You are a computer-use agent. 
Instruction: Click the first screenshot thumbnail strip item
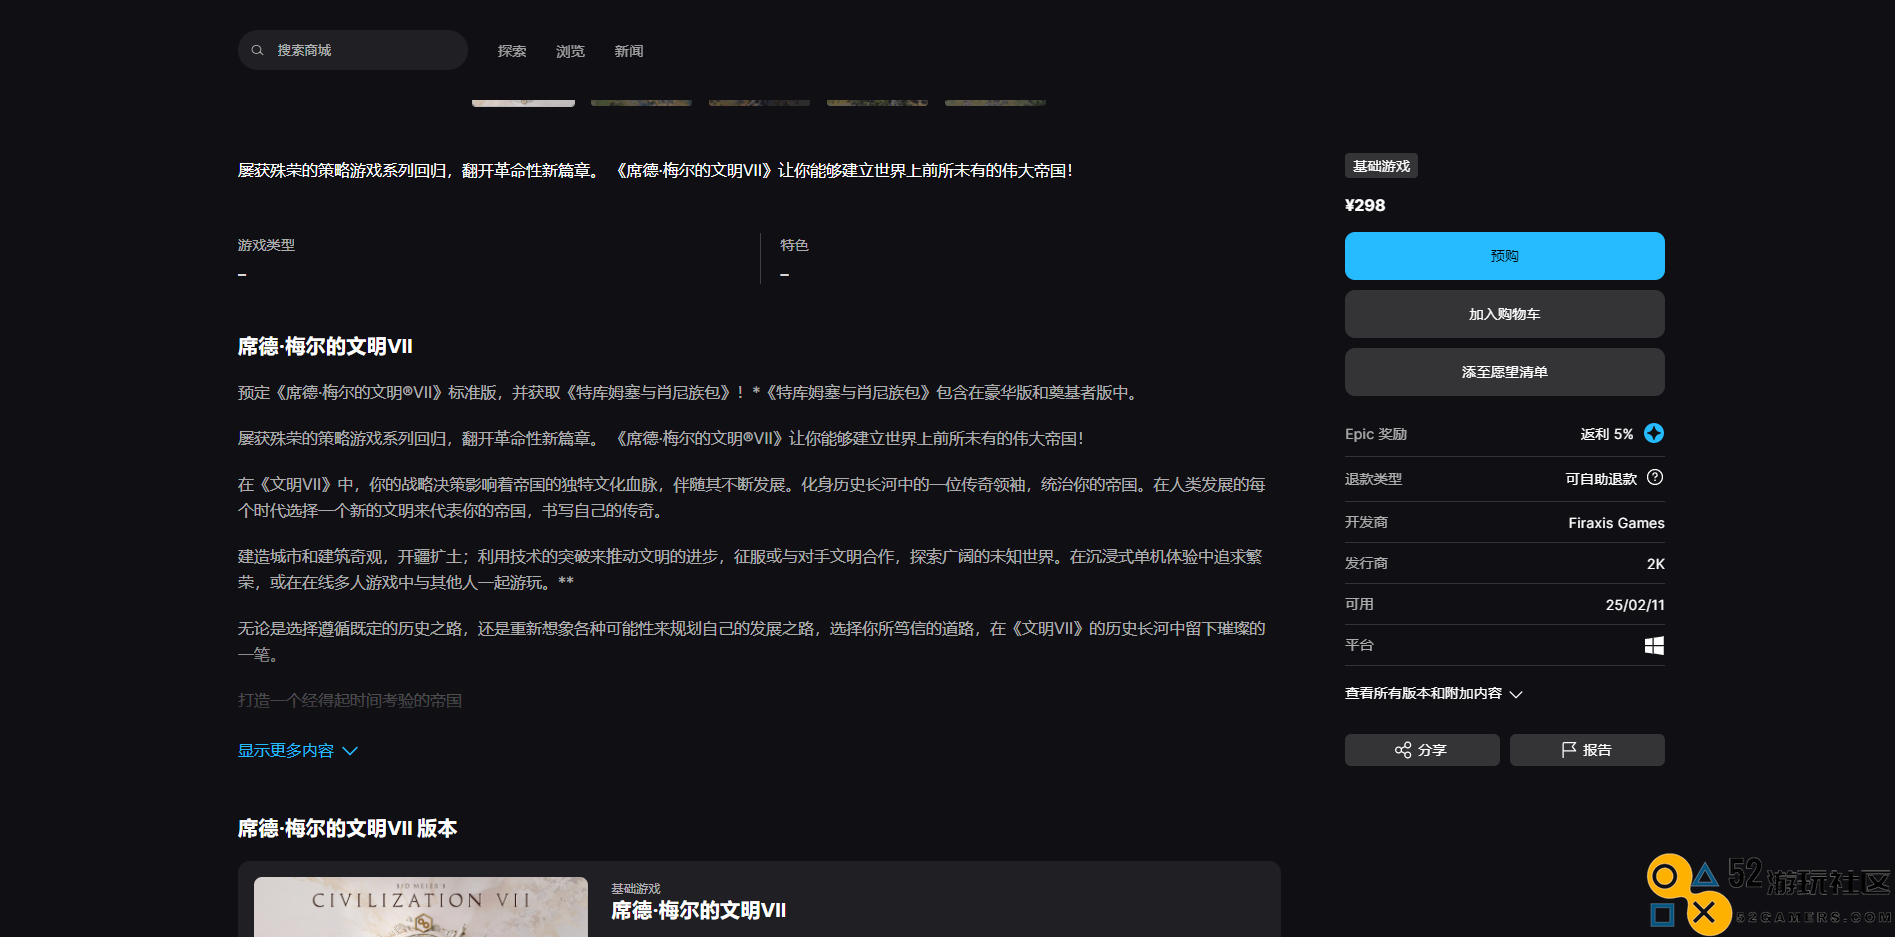[523, 102]
